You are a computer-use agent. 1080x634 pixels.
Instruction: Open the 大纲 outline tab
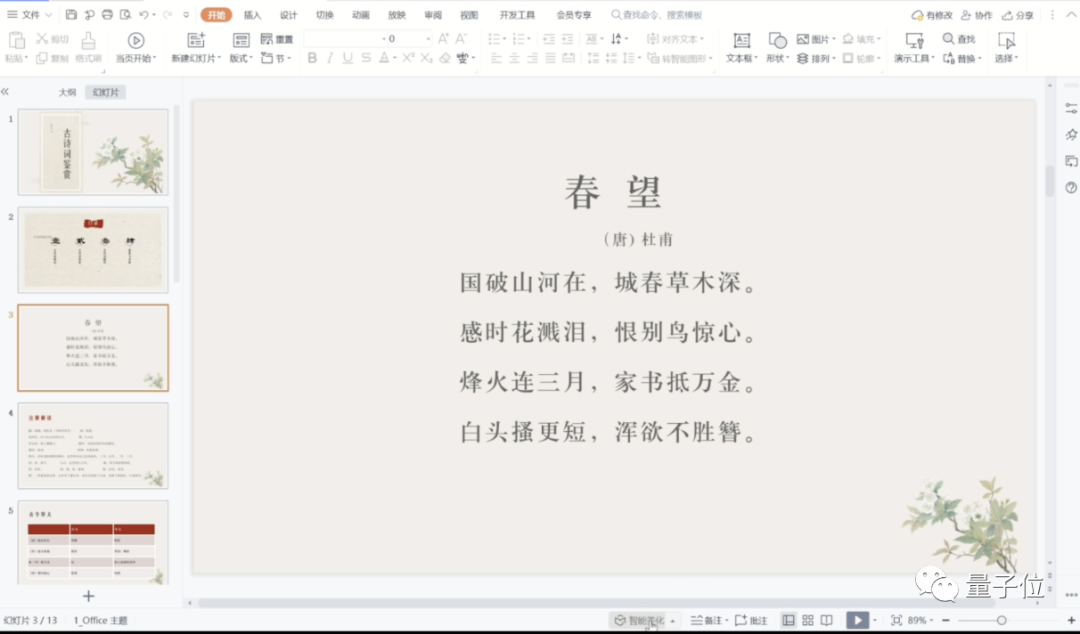point(67,92)
